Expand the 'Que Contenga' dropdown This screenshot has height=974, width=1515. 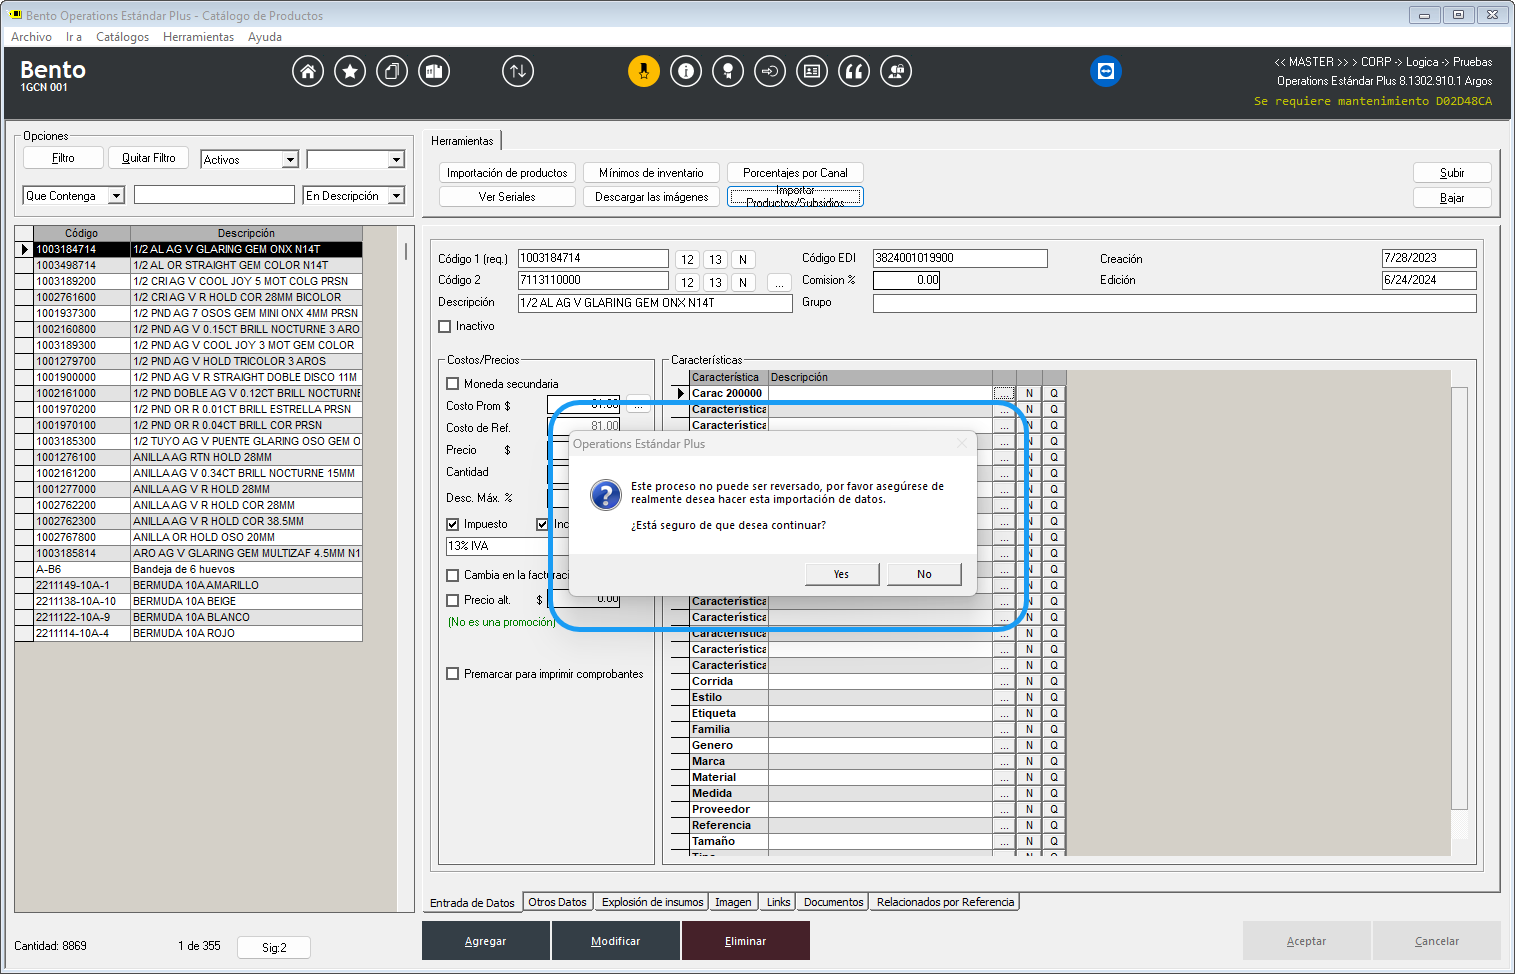pos(116,196)
